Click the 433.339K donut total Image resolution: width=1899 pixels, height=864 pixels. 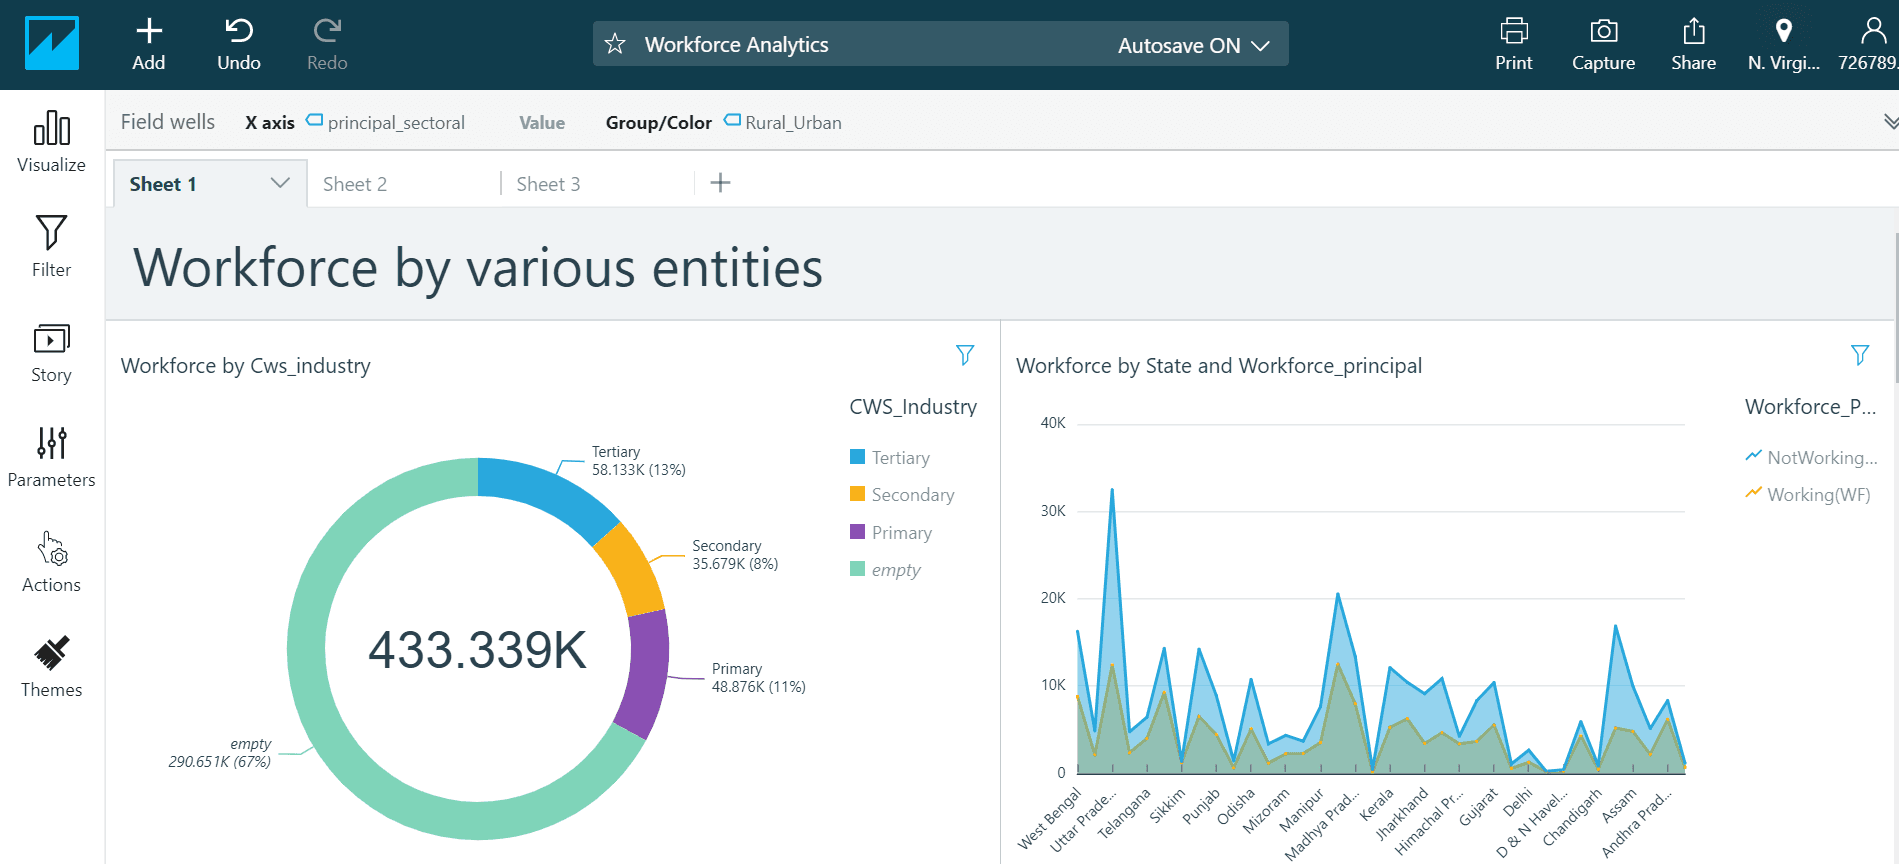(478, 650)
